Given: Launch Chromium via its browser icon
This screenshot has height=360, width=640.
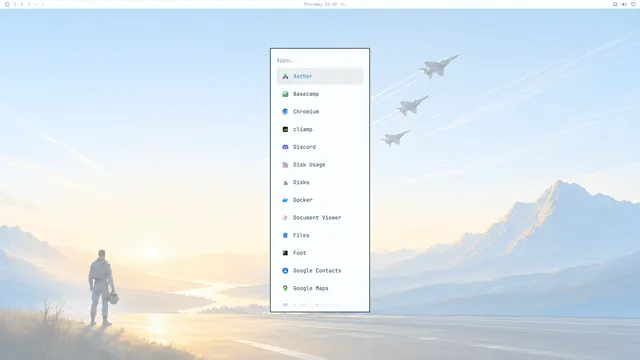Looking at the screenshot, I should pyautogui.click(x=285, y=111).
